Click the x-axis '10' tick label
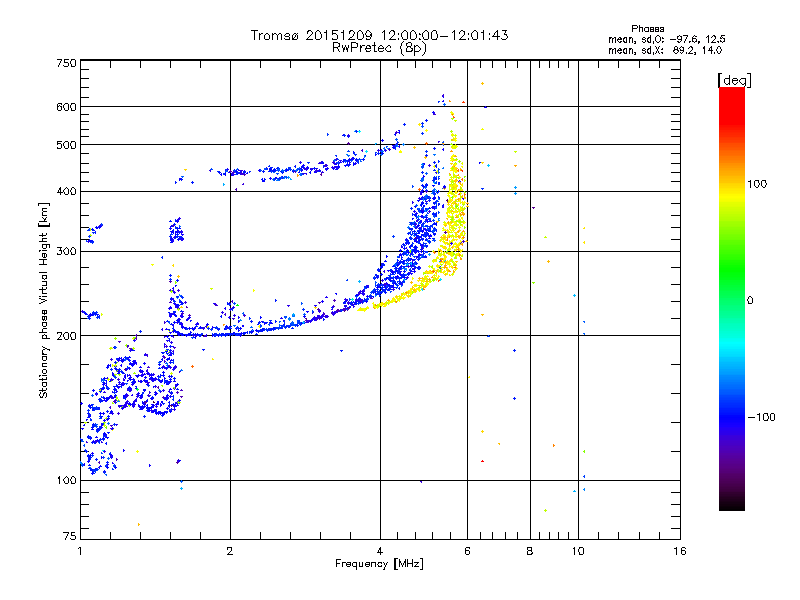Screen dimensions: 800x600 coord(578,551)
